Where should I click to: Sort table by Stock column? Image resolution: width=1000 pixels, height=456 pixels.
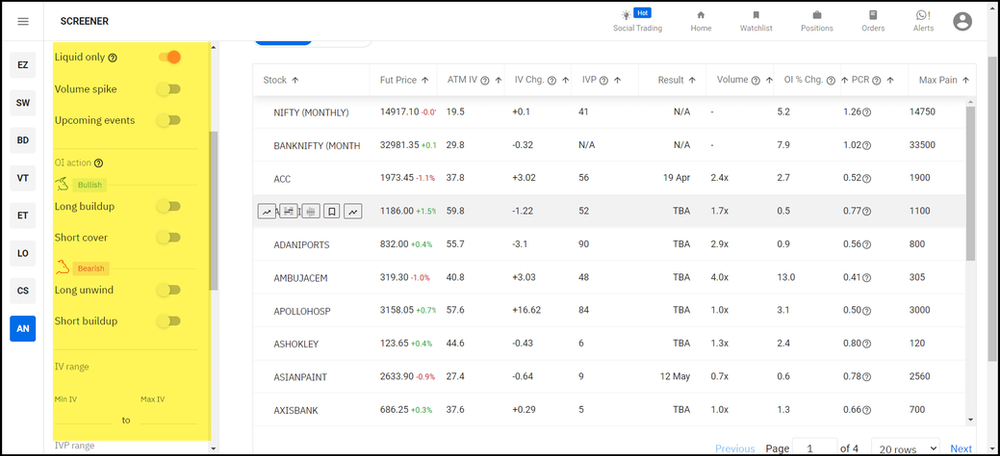pos(281,80)
